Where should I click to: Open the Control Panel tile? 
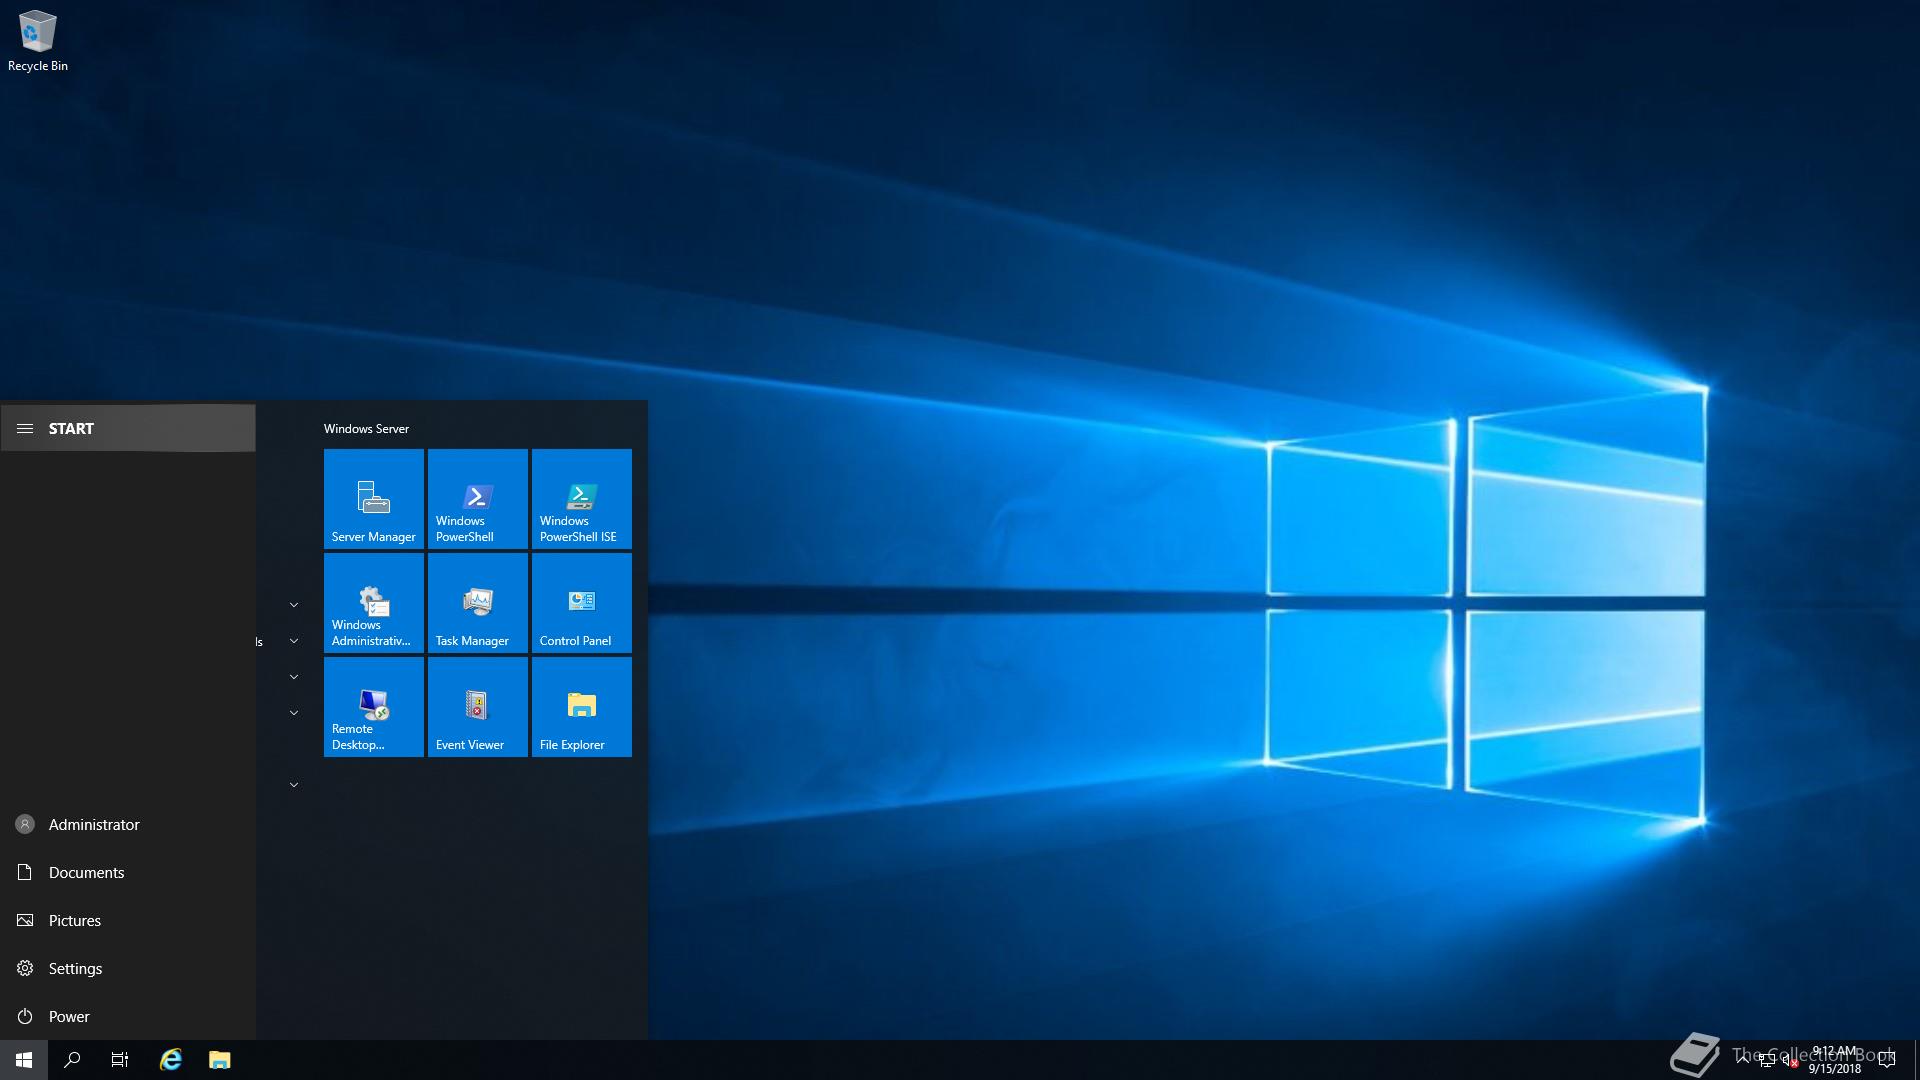point(582,603)
